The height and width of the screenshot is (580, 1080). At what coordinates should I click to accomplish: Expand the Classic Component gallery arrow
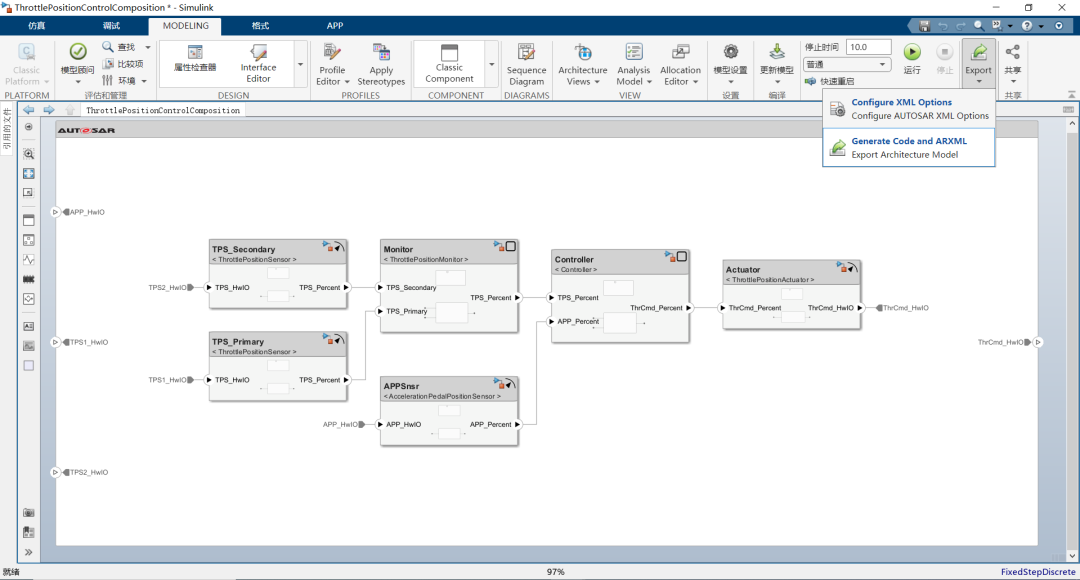(x=491, y=64)
